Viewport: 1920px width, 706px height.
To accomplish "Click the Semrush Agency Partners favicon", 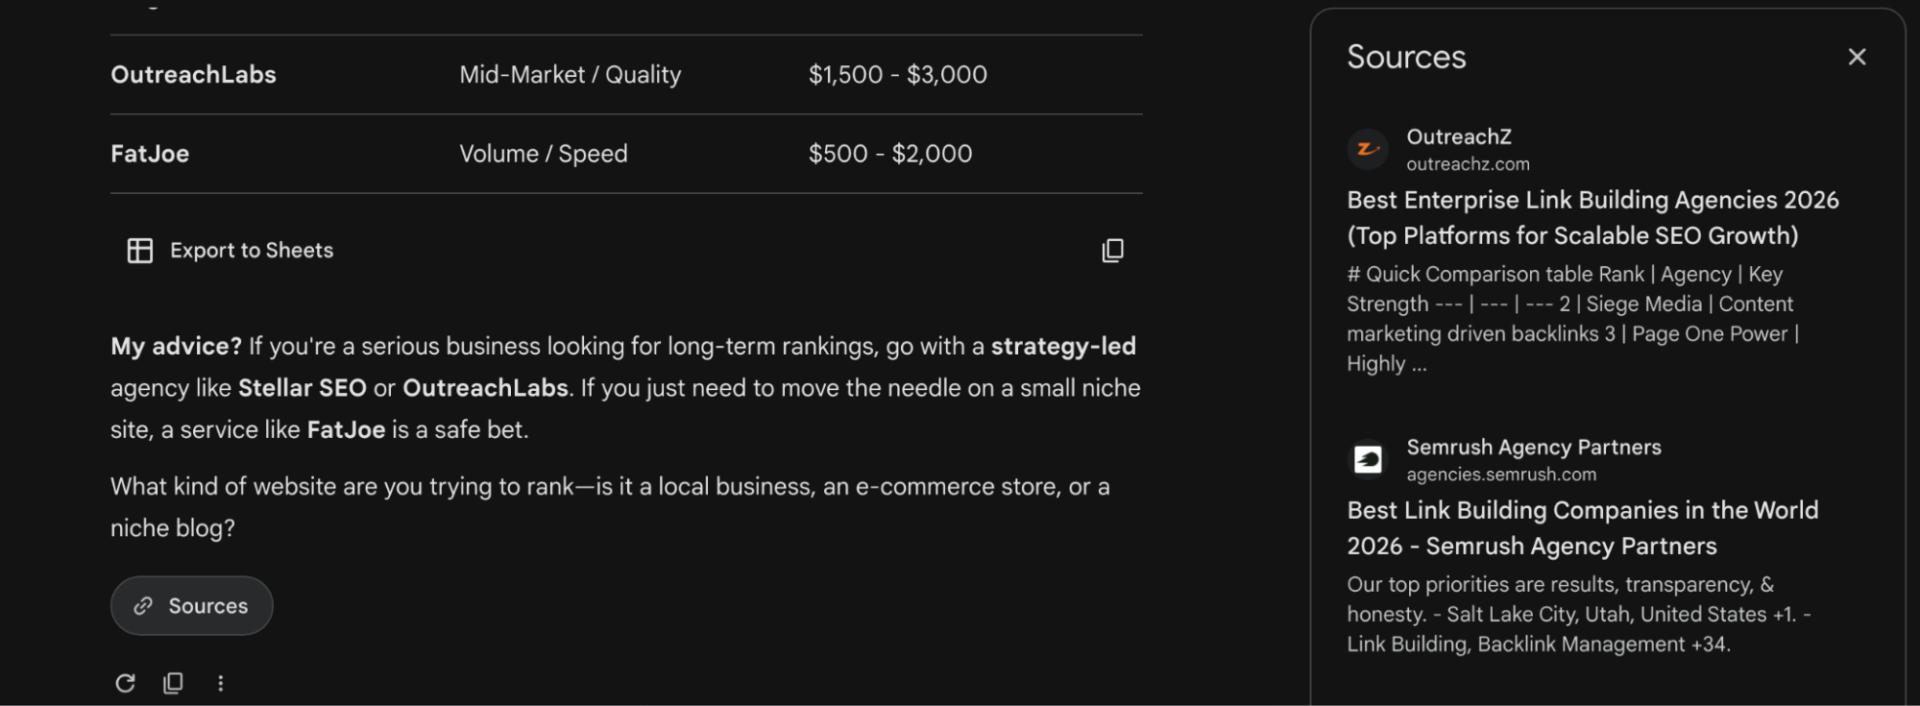I will pyautogui.click(x=1368, y=460).
